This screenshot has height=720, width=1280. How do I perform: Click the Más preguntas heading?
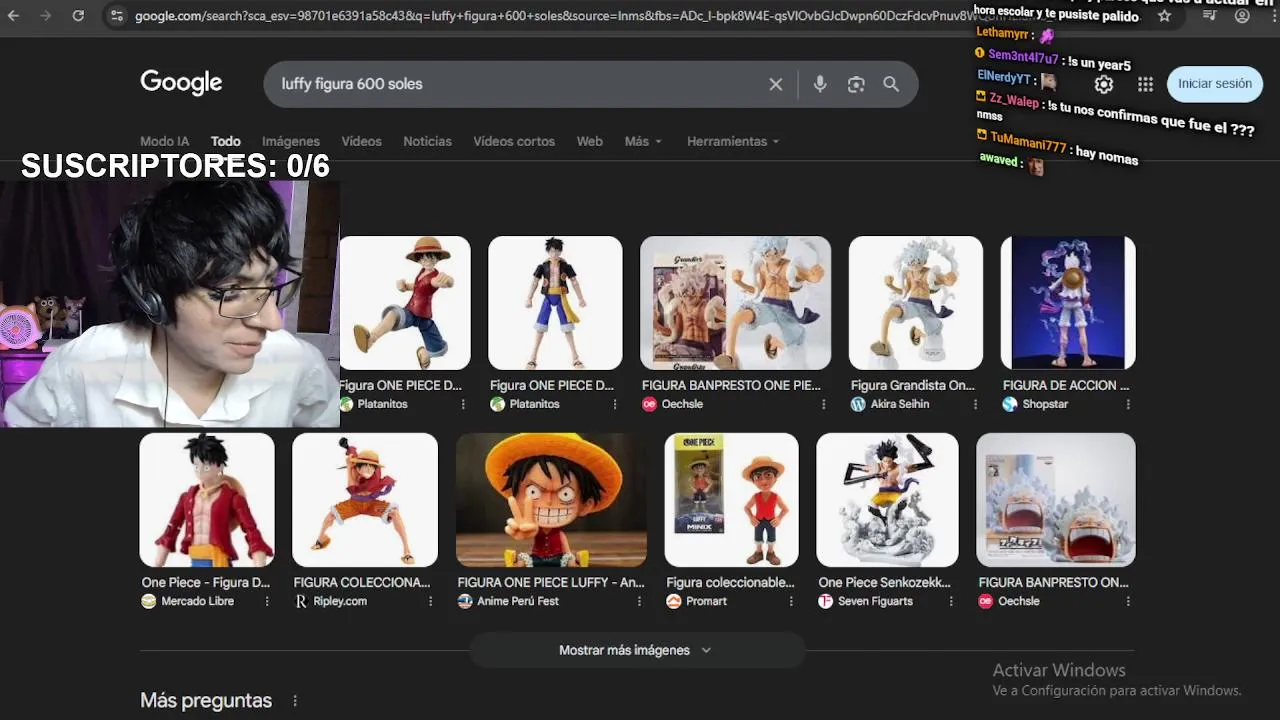(x=206, y=701)
